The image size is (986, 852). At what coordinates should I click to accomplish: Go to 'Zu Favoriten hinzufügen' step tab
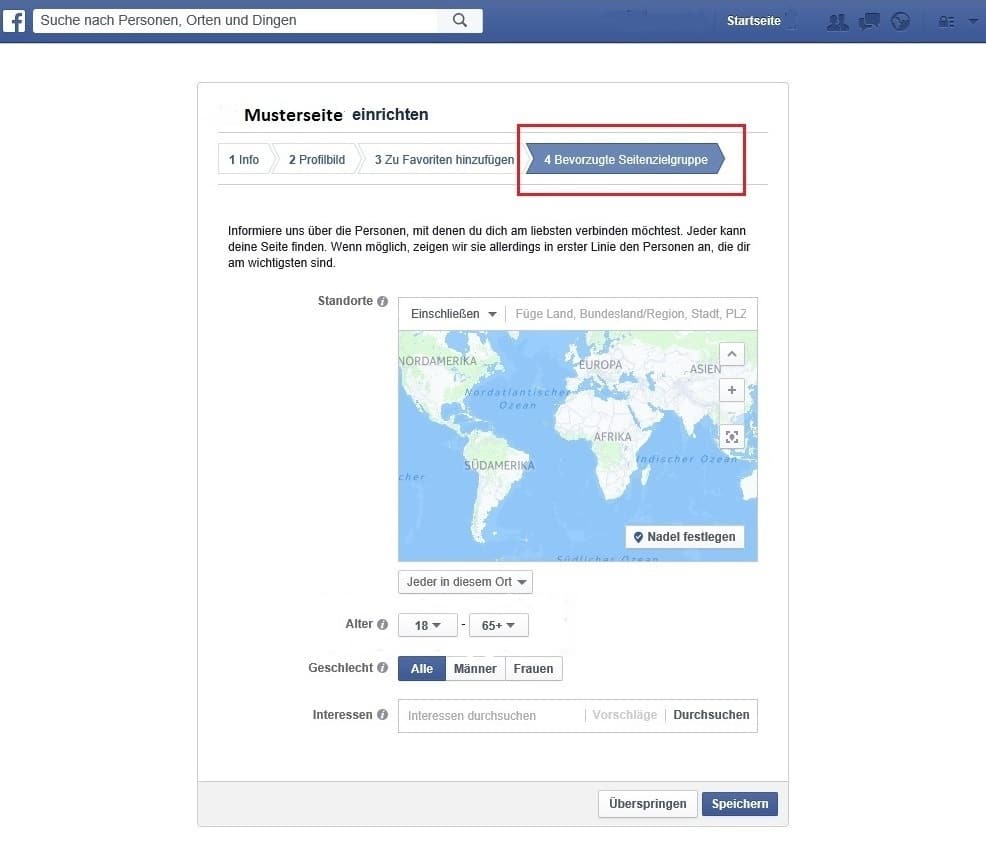click(x=444, y=160)
